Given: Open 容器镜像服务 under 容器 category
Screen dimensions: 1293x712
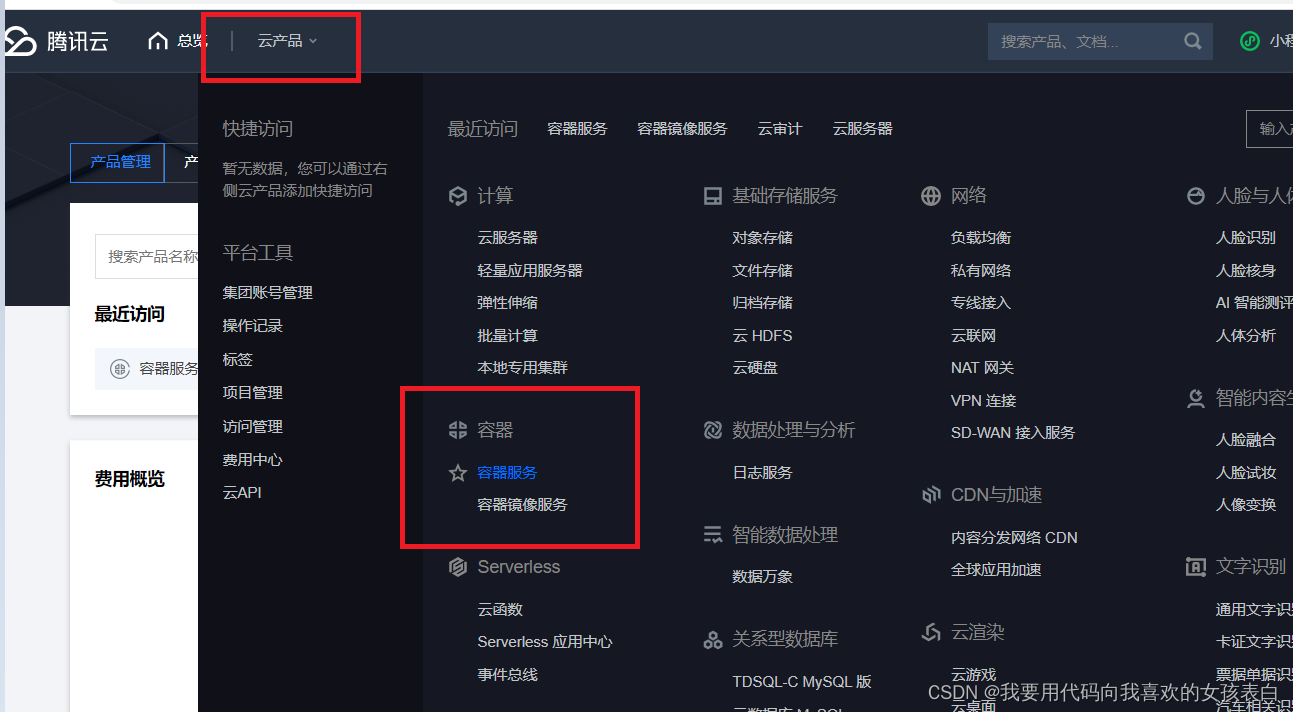Looking at the screenshot, I should [x=522, y=505].
